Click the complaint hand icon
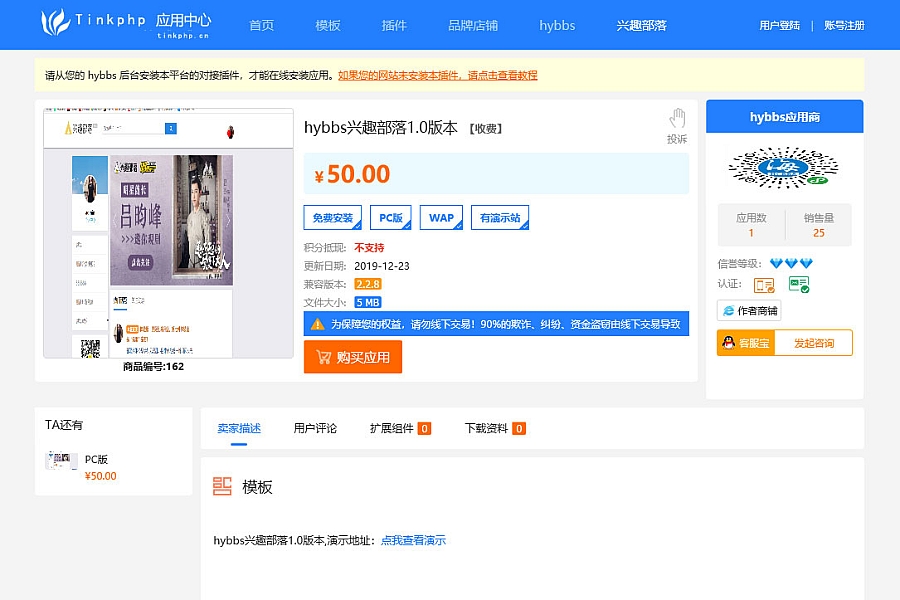900x600 pixels. point(677,118)
